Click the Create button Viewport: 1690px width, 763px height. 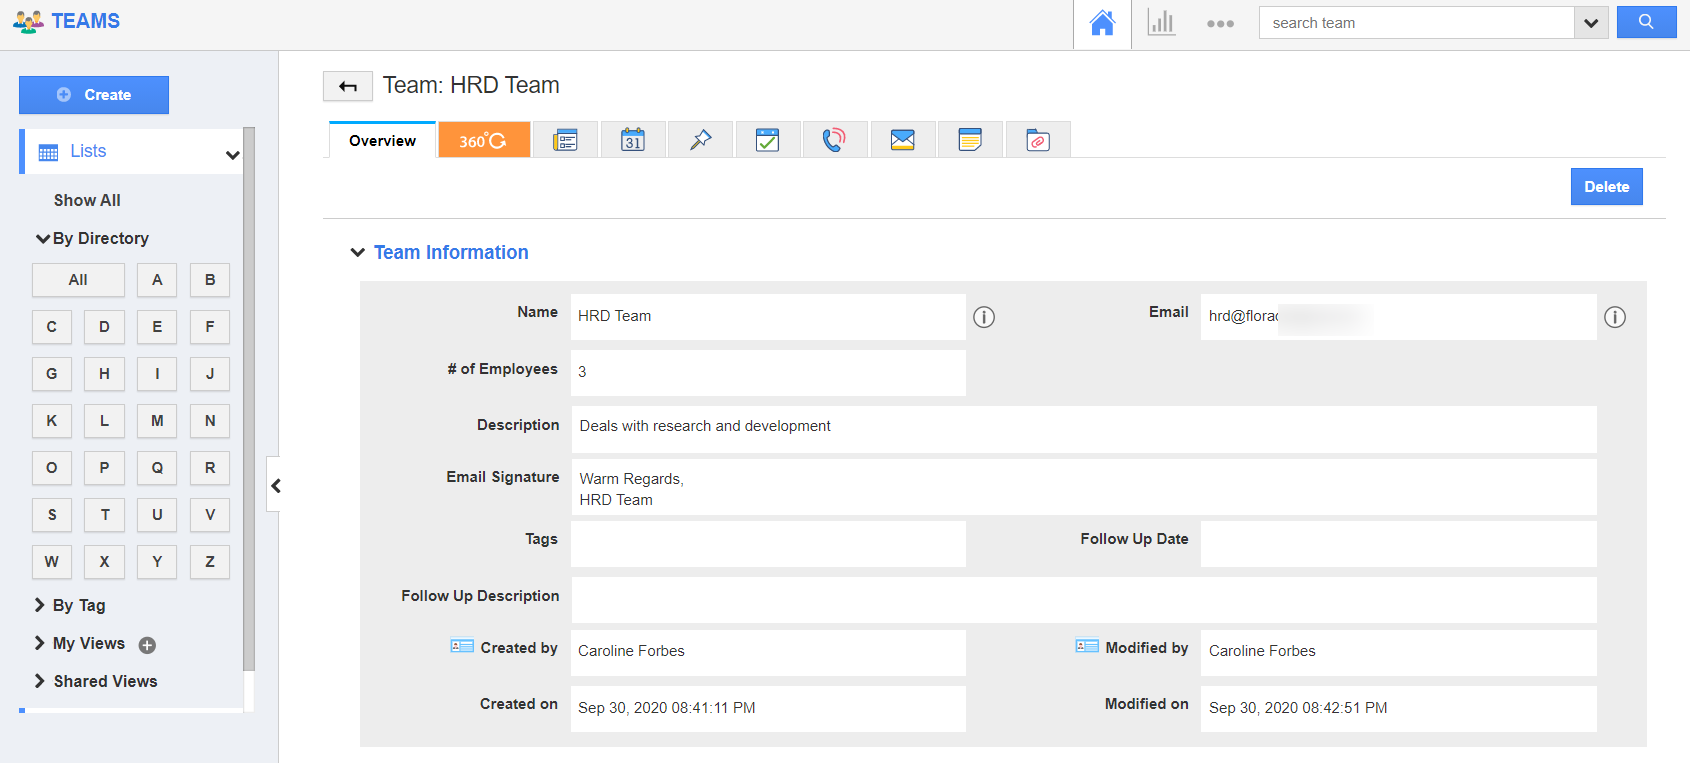(94, 95)
